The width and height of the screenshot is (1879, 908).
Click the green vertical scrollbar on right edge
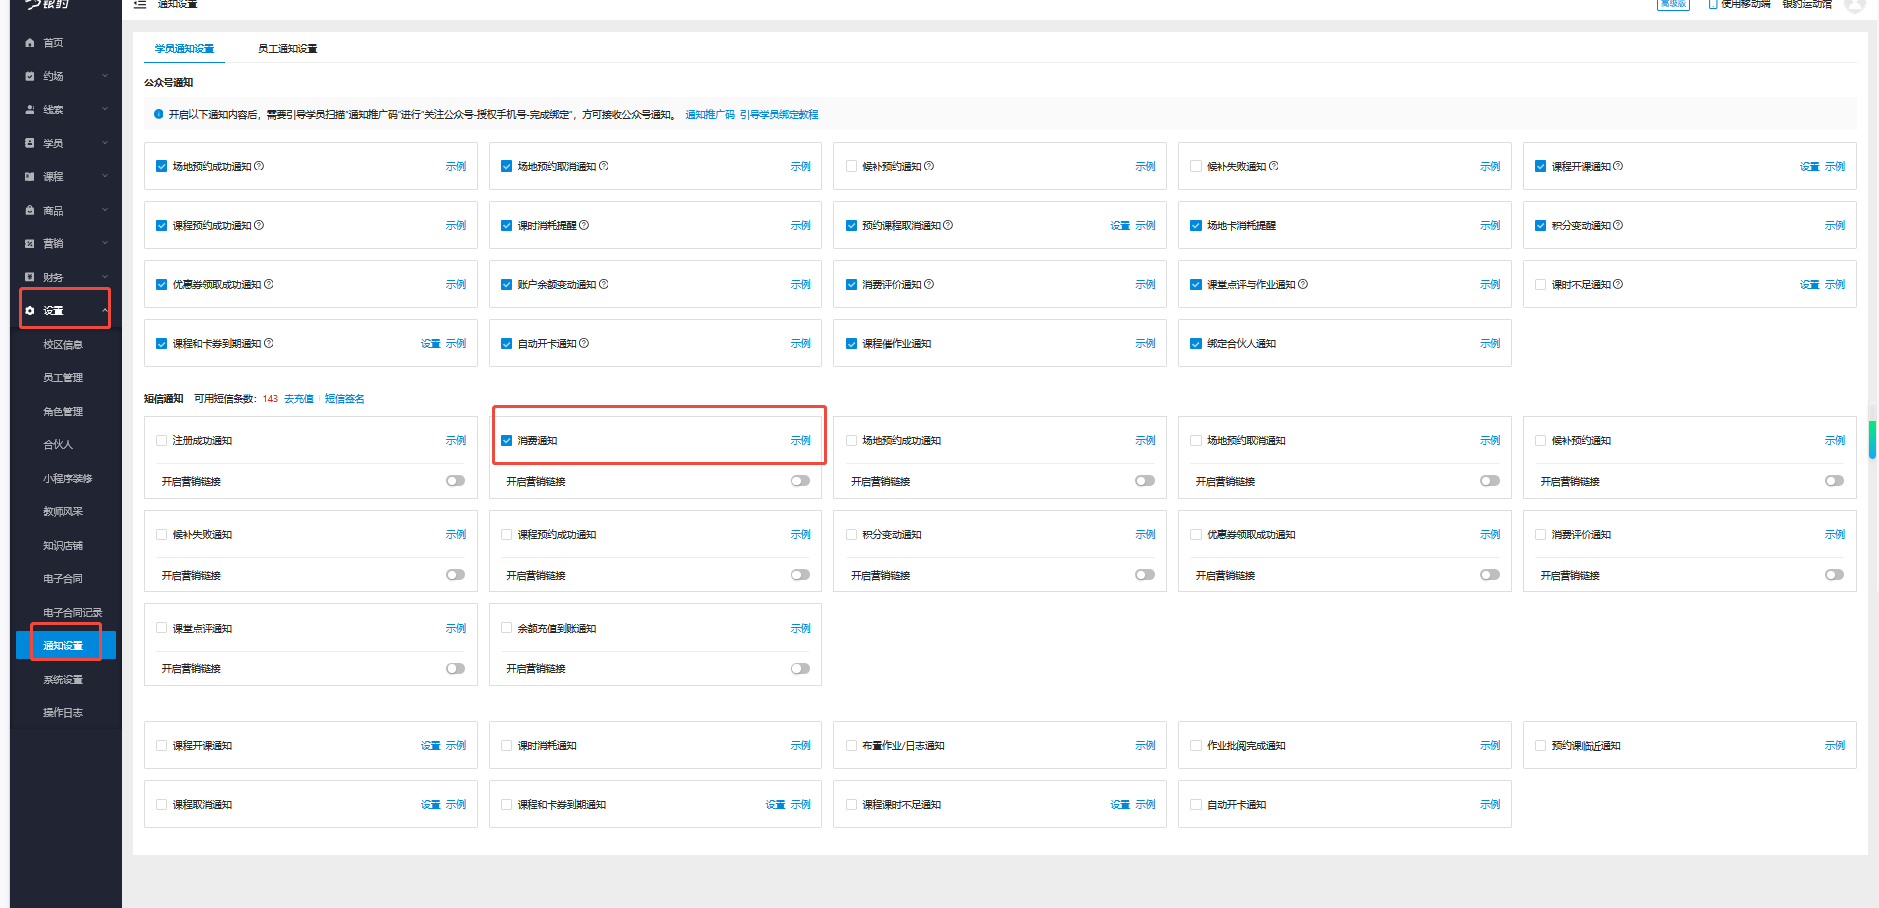pos(1872,440)
